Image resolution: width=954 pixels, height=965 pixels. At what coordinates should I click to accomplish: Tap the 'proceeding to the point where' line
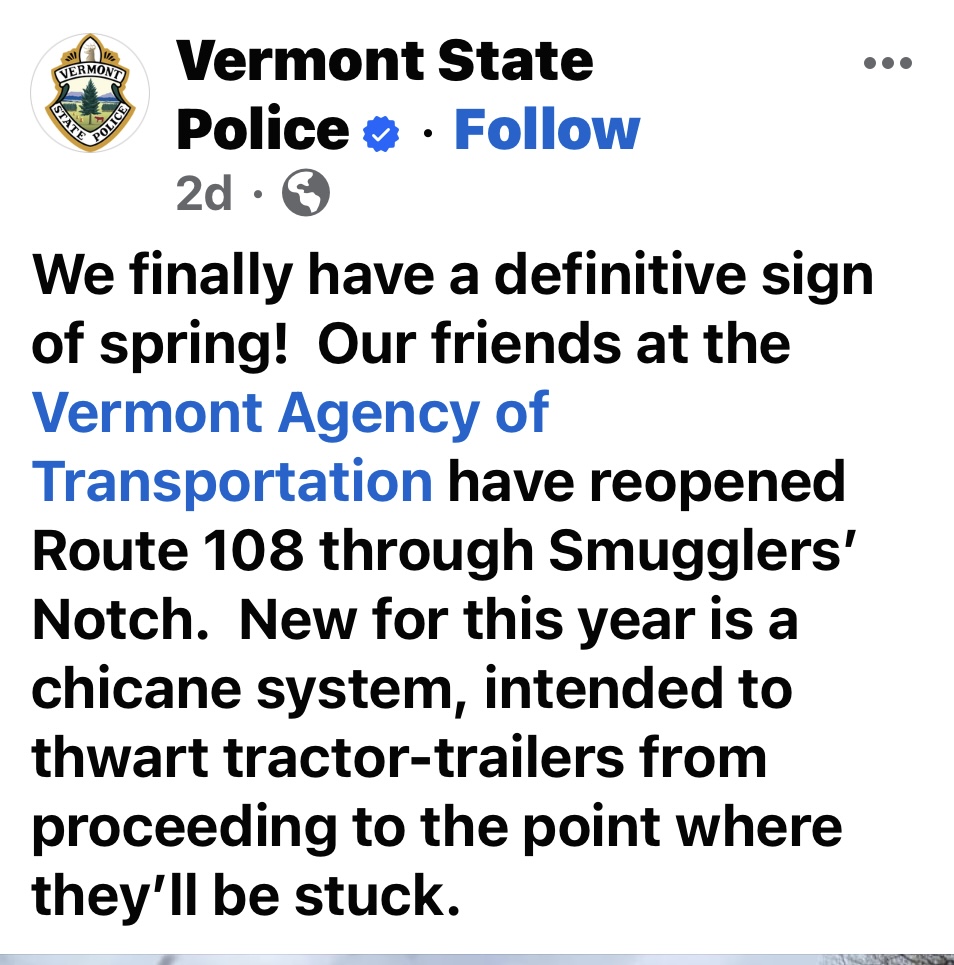pos(437,828)
